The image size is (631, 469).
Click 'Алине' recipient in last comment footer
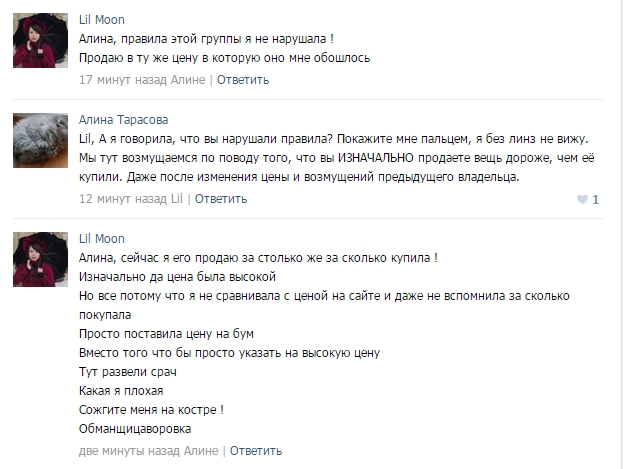(x=201, y=450)
